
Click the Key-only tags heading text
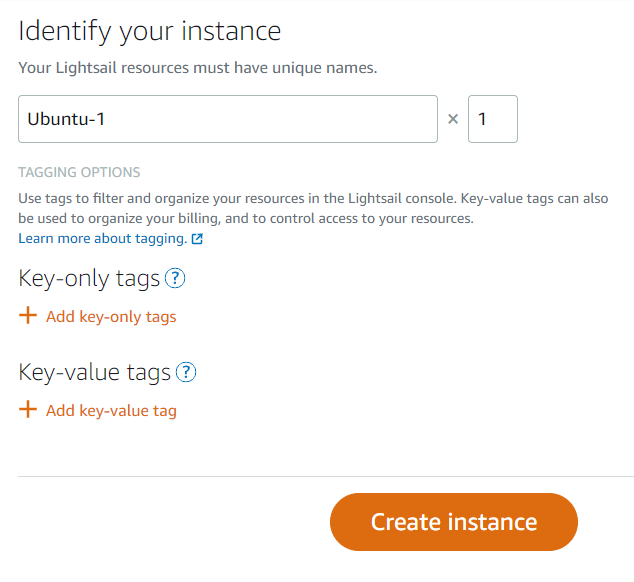click(89, 279)
